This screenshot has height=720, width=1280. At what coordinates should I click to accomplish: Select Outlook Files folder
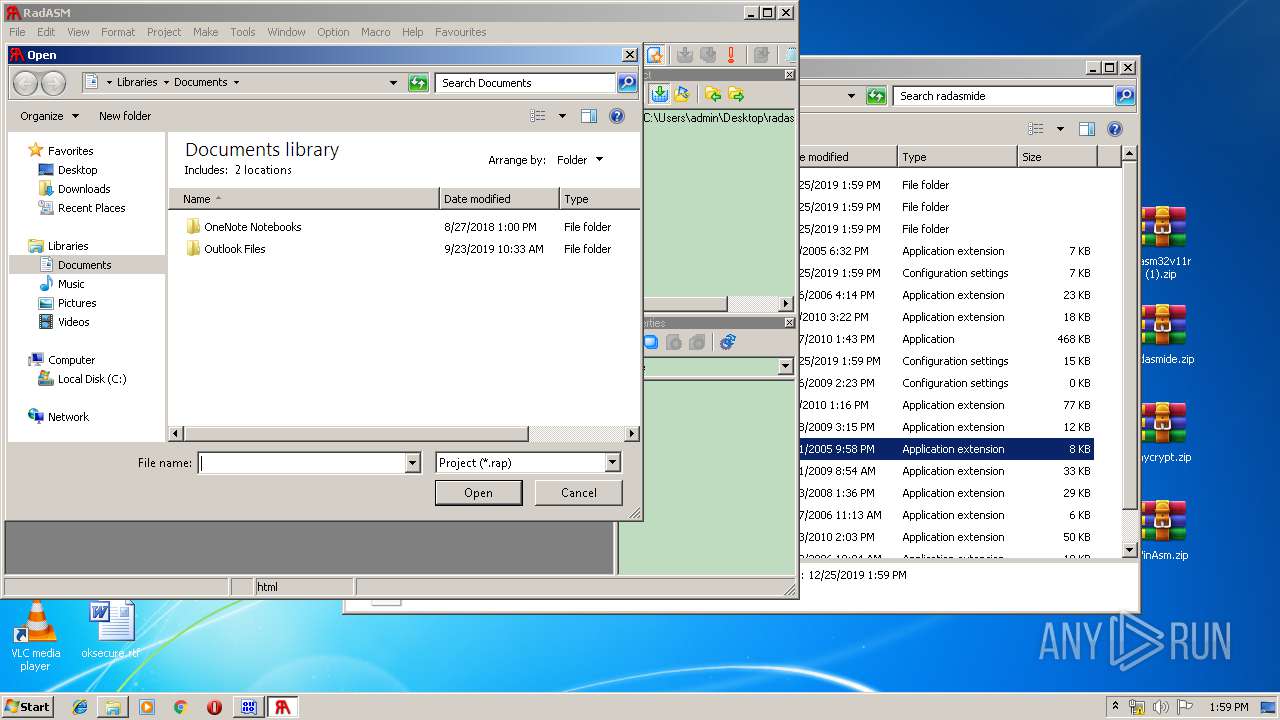[x=226, y=249]
